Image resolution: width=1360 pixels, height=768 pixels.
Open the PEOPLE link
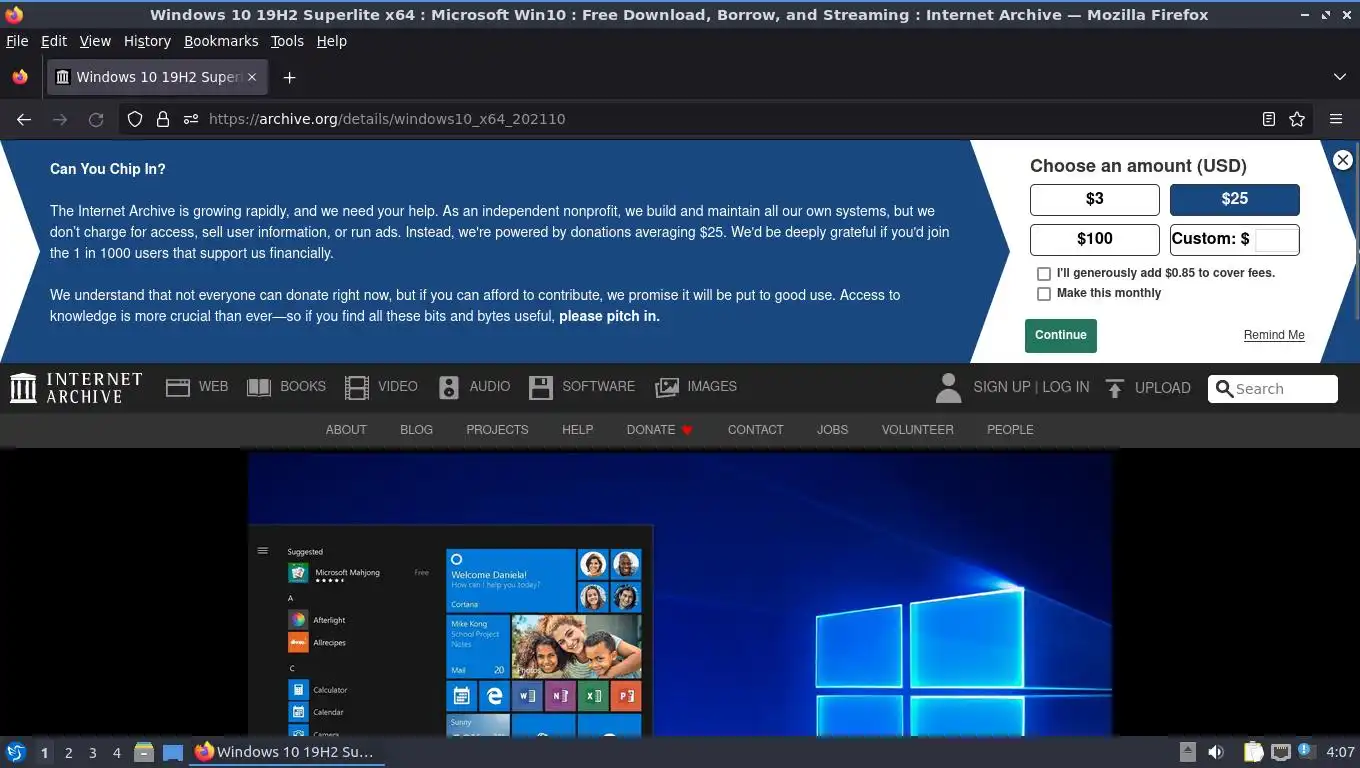coord(1010,430)
